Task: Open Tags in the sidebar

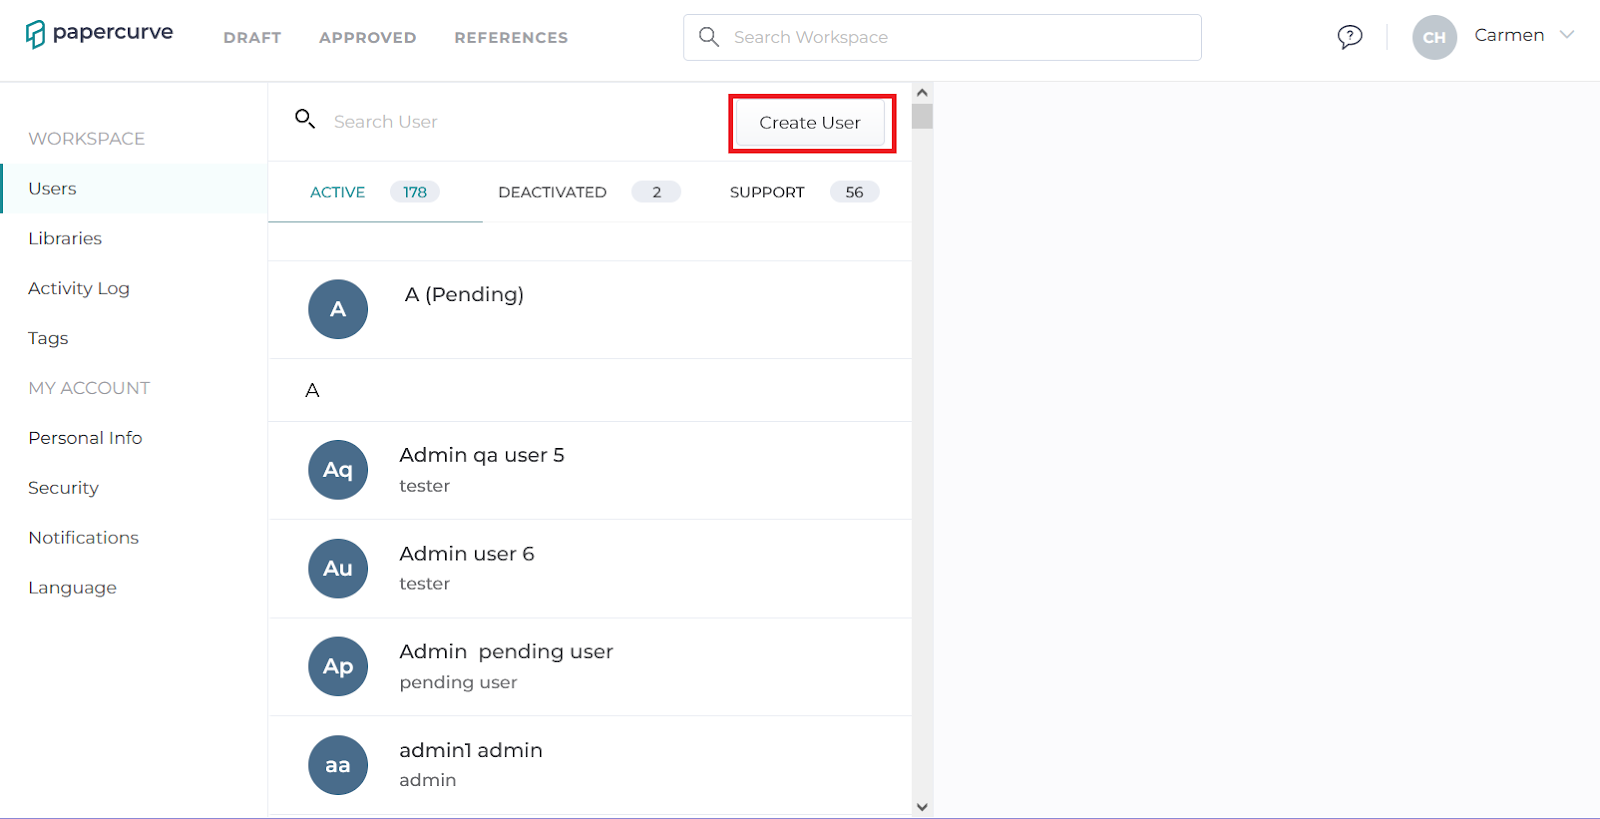Action: coord(48,339)
